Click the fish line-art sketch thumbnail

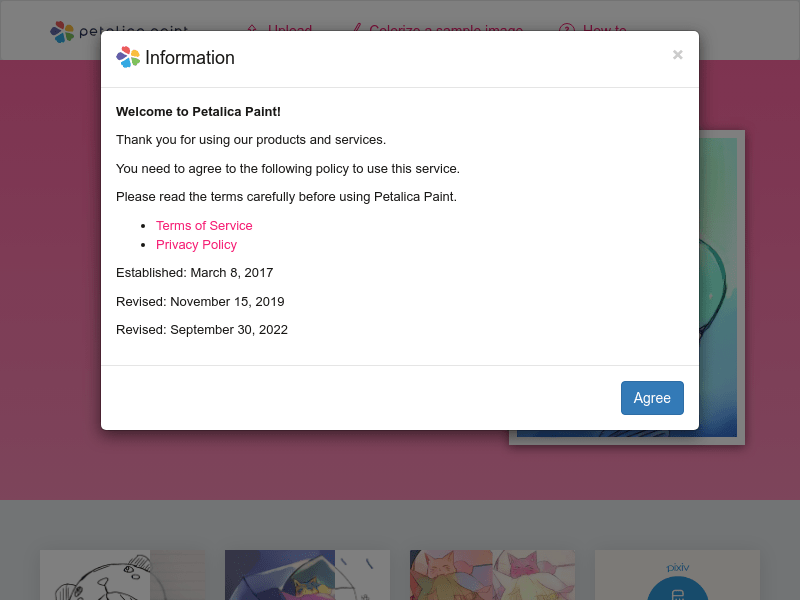point(122,575)
